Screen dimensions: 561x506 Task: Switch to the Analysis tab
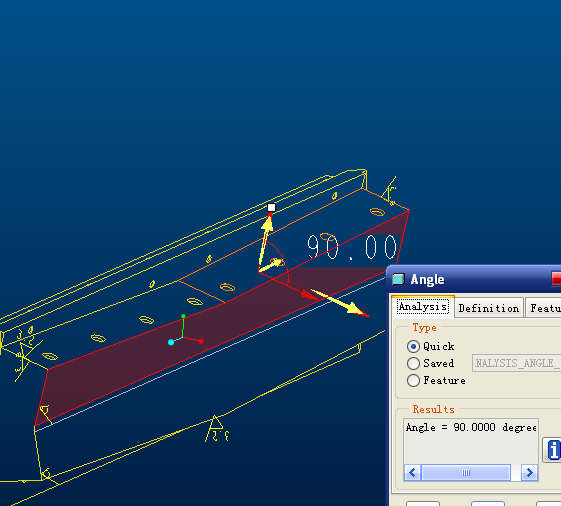(x=423, y=307)
